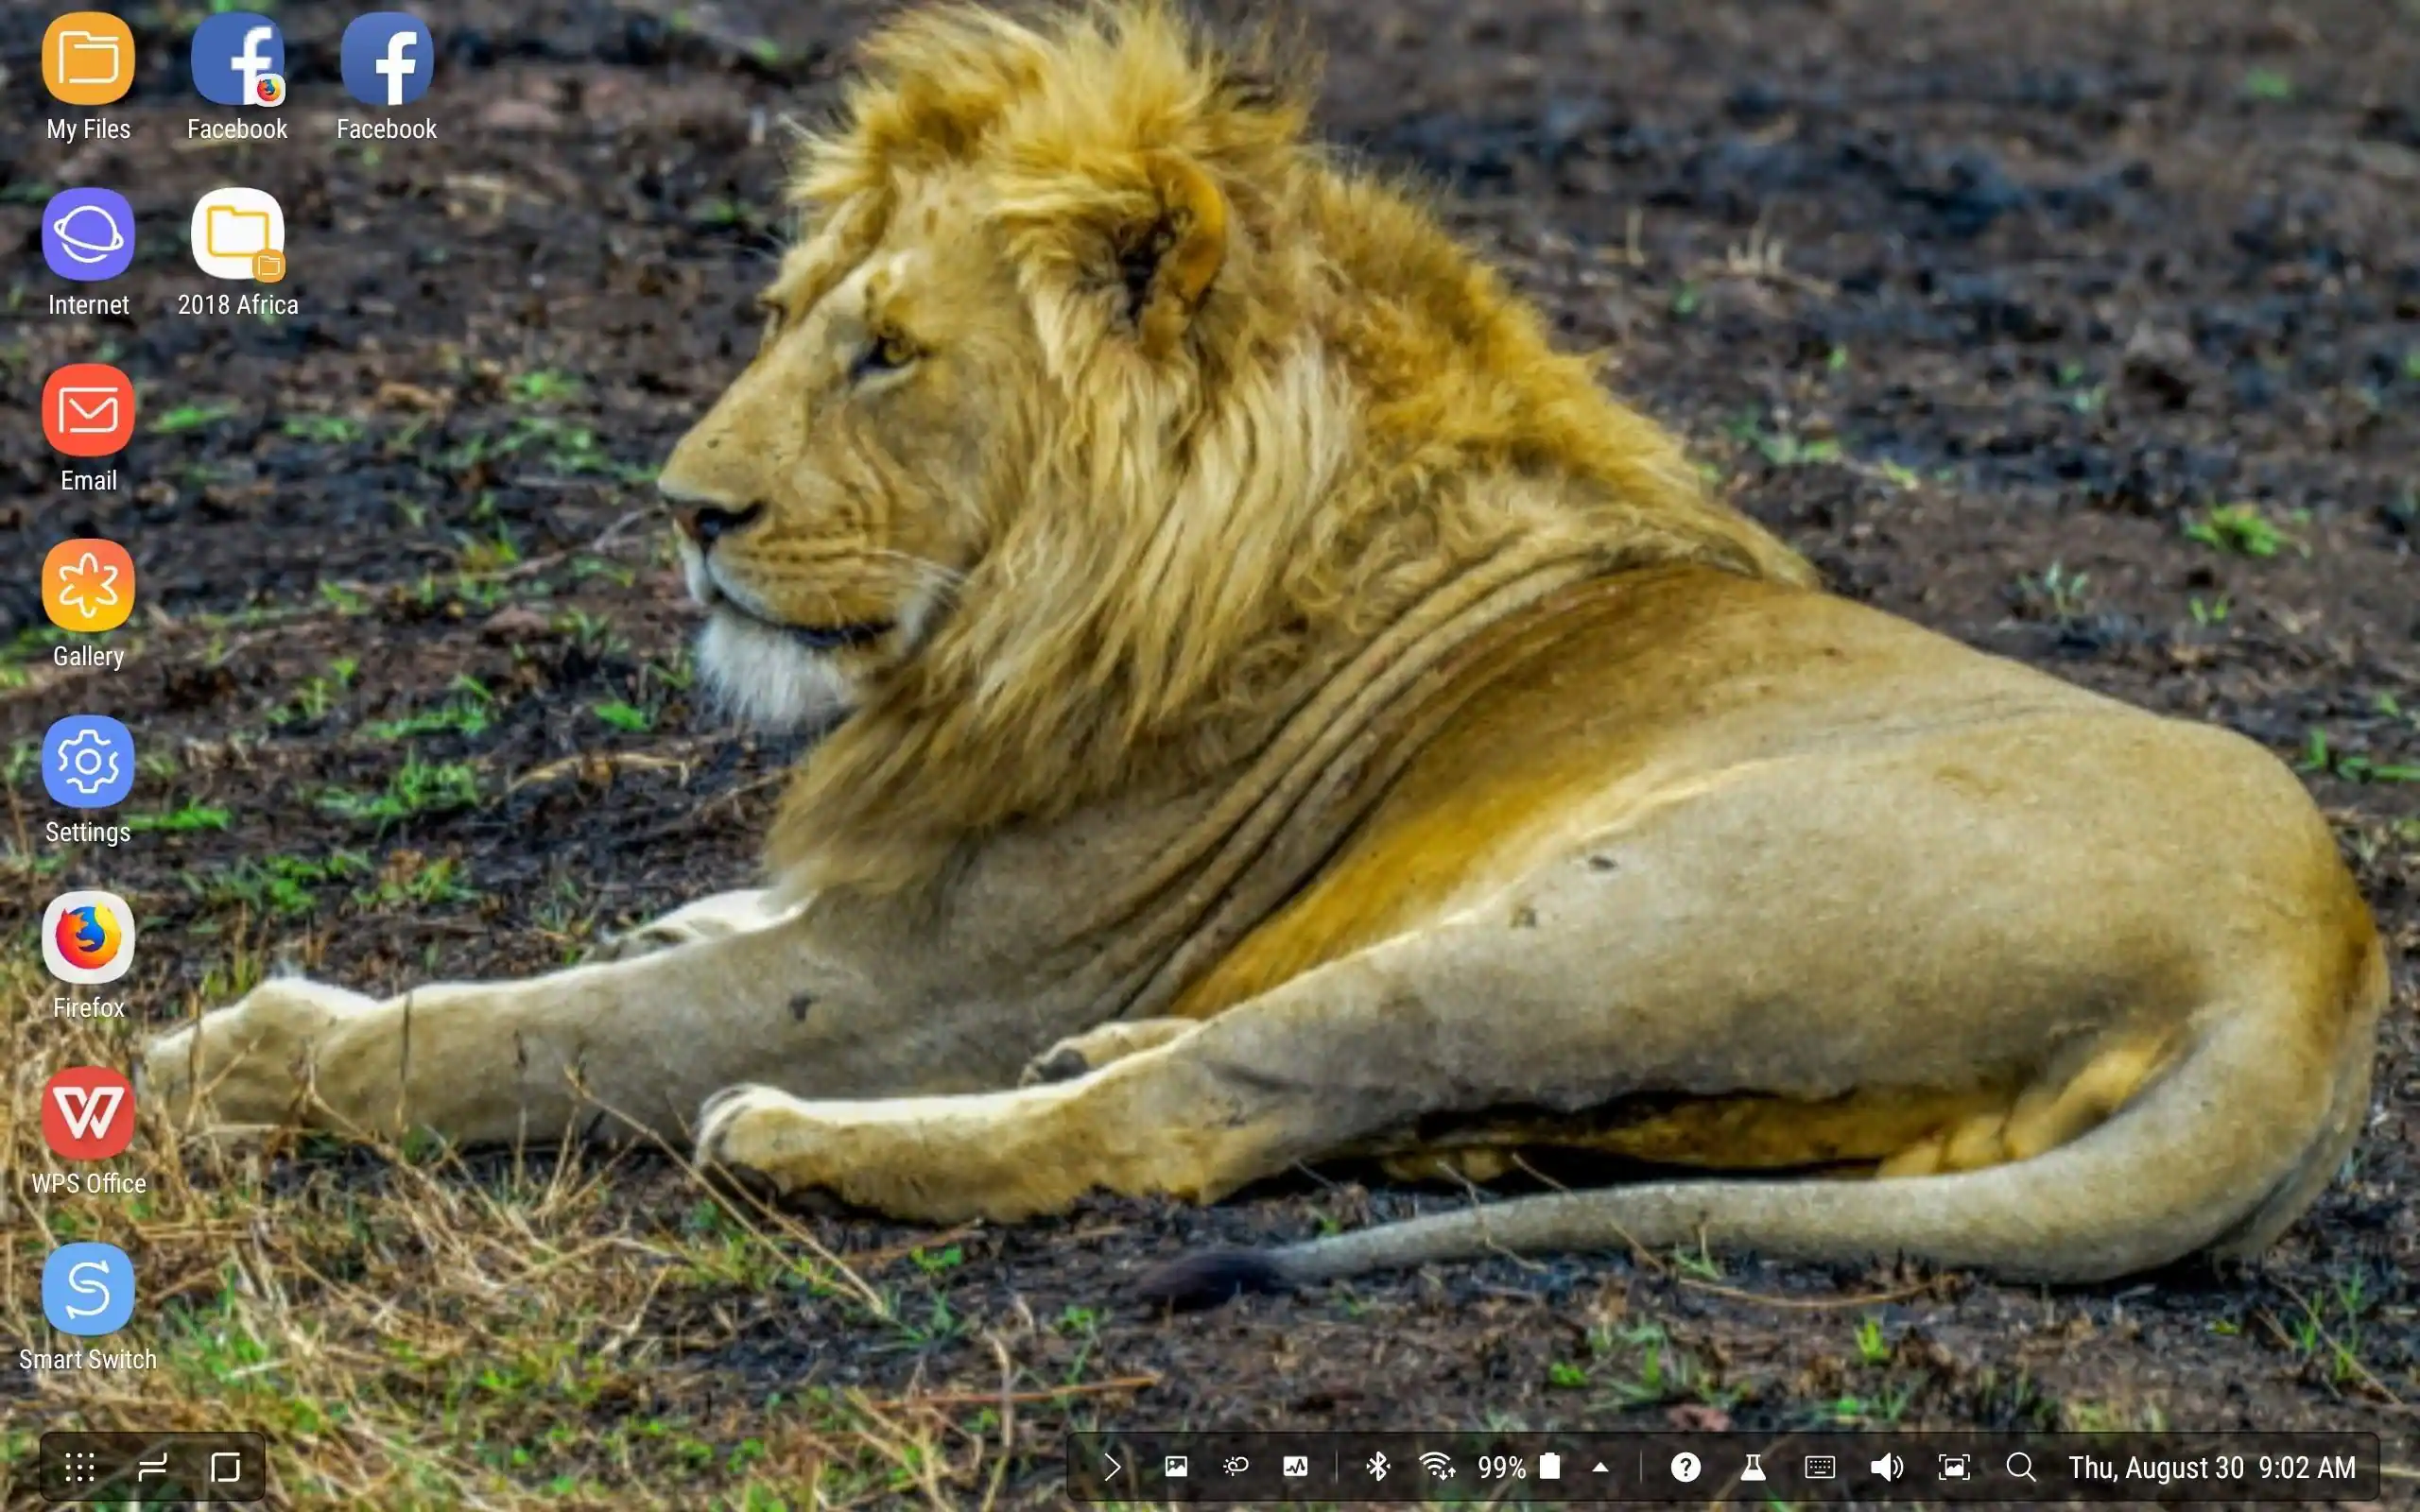Viewport: 2420px width, 1512px height.
Task: Open Finder search with the magnifier icon
Action: pos(2022,1467)
